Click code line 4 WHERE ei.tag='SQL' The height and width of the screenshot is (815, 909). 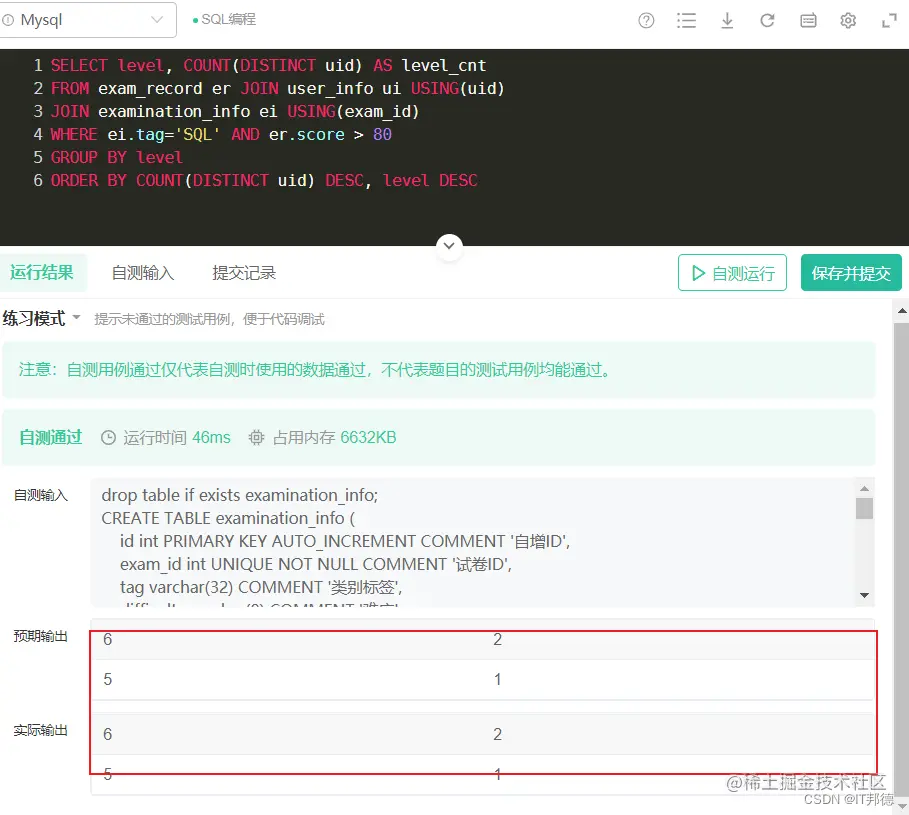(221, 134)
